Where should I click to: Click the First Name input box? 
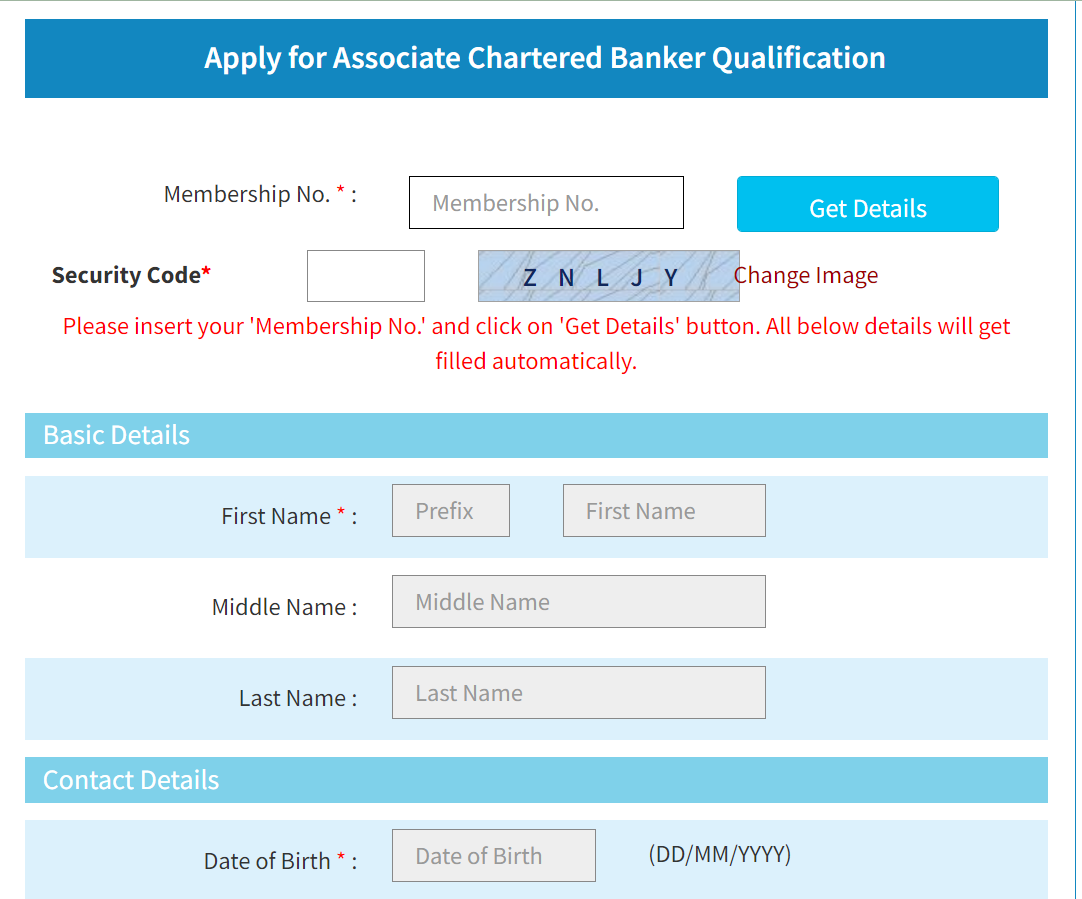pos(664,511)
